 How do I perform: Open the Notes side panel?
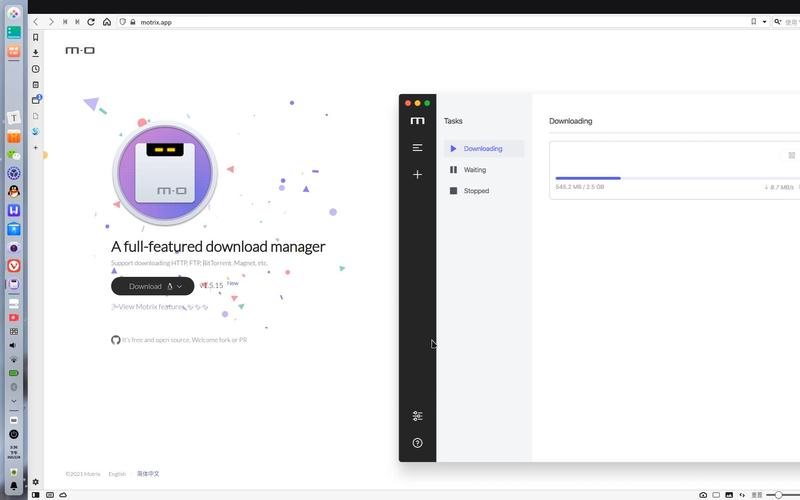coord(36,85)
